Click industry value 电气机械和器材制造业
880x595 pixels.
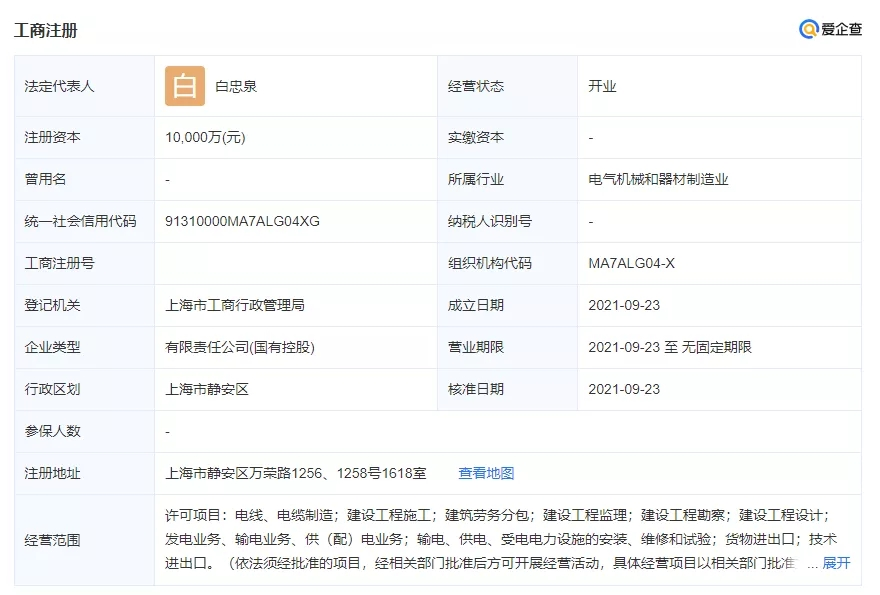[x=658, y=179]
